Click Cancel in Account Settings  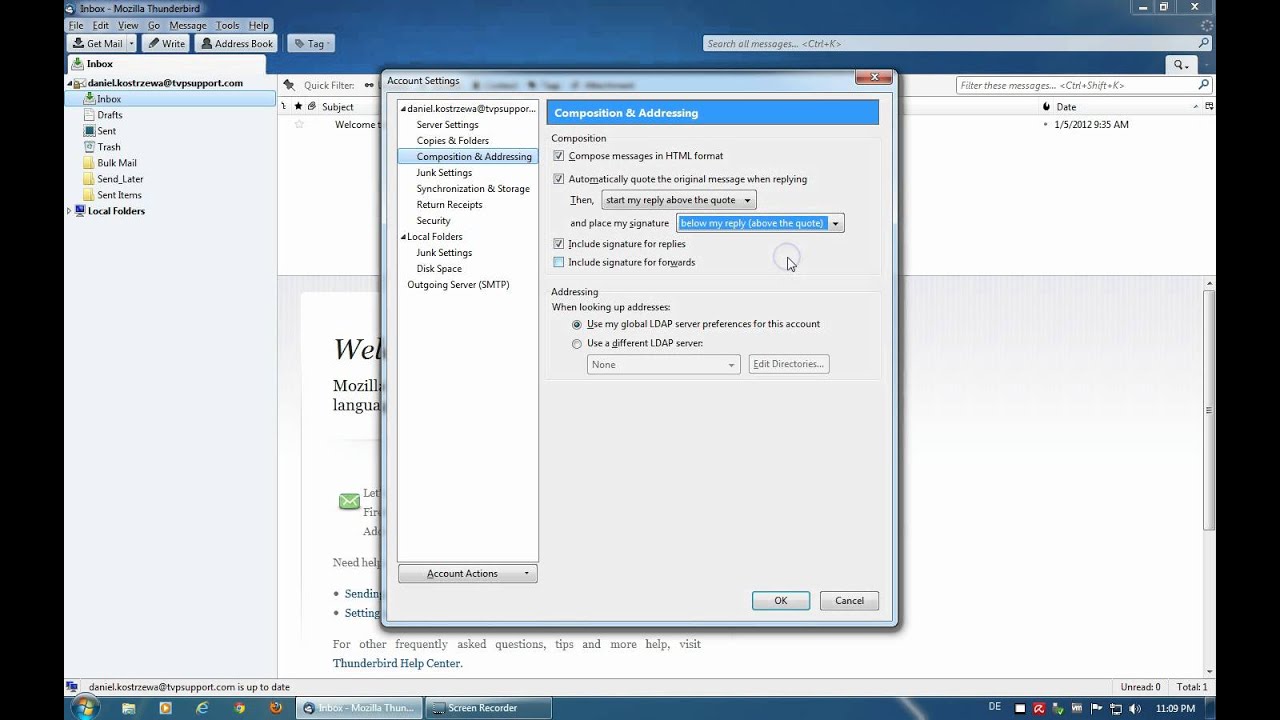click(x=849, y=601)
